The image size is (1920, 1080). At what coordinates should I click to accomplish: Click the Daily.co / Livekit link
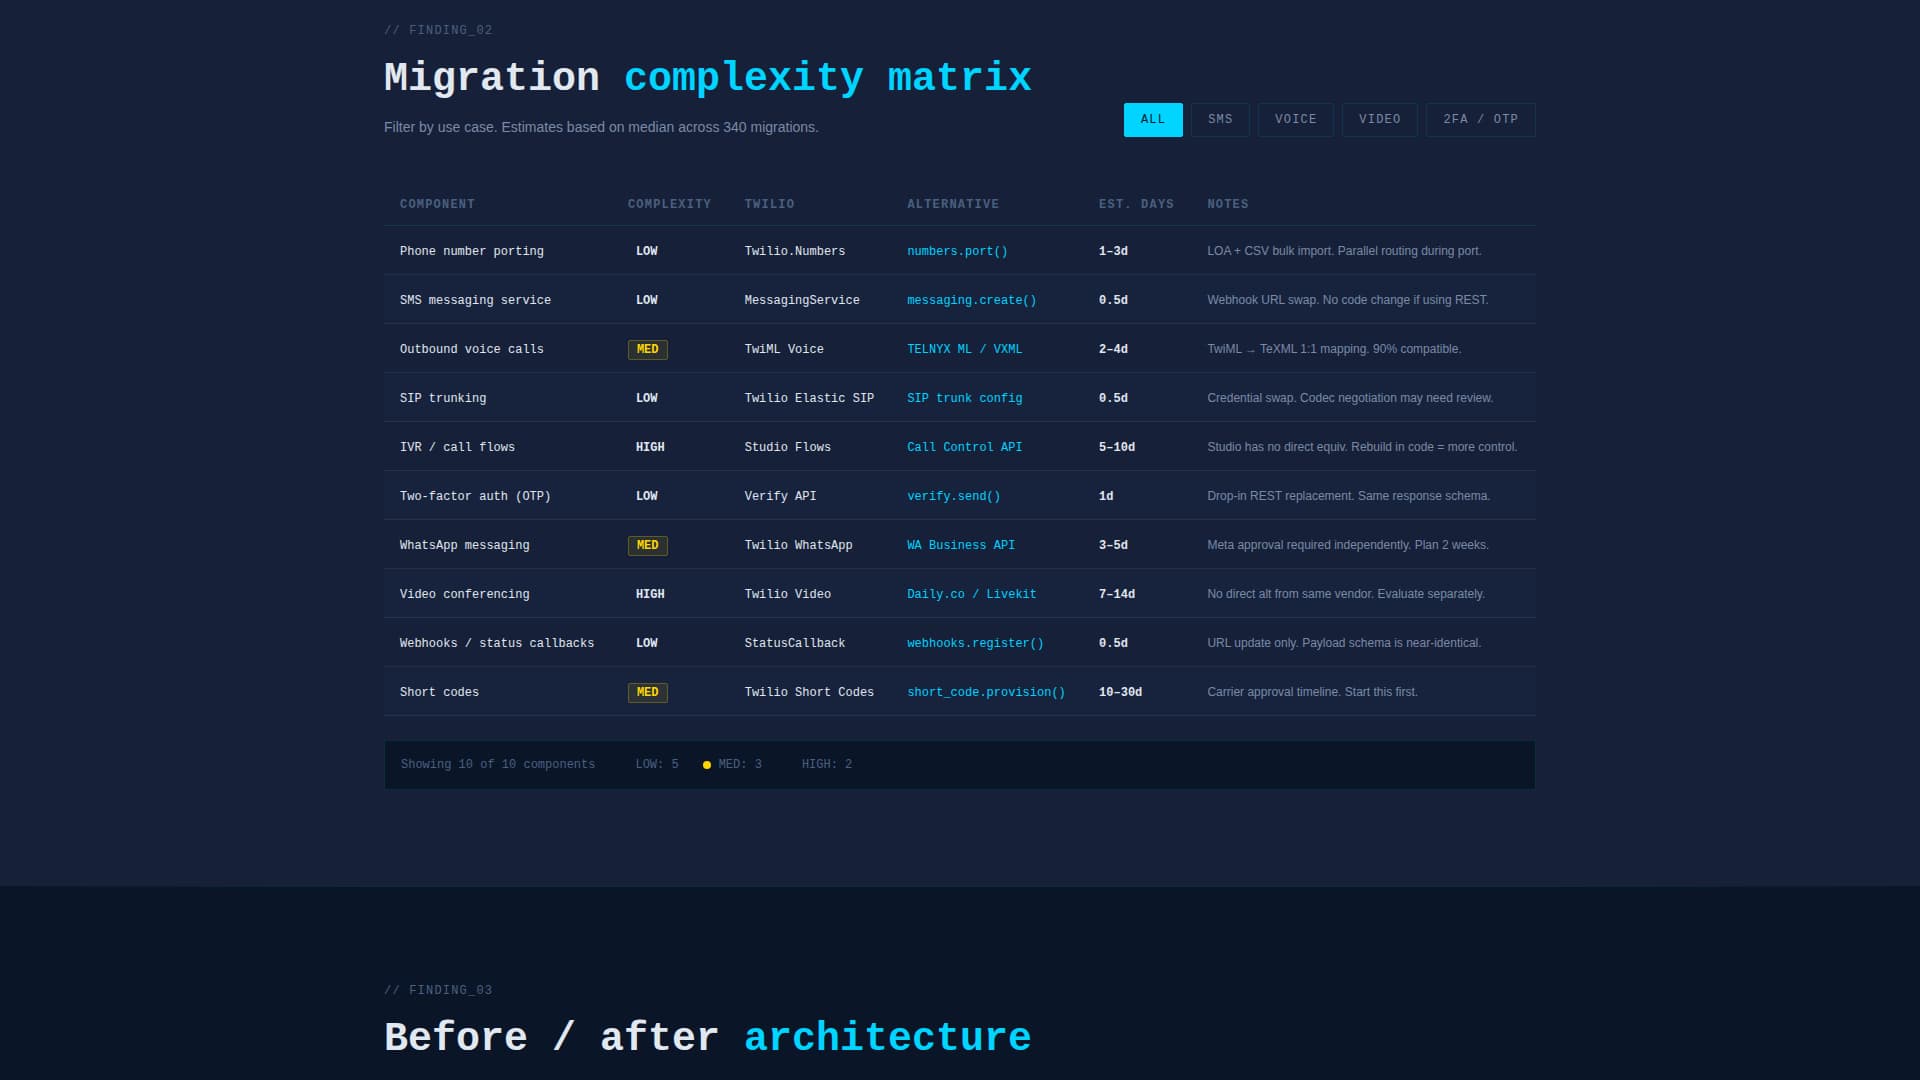[x=971, y=593]
